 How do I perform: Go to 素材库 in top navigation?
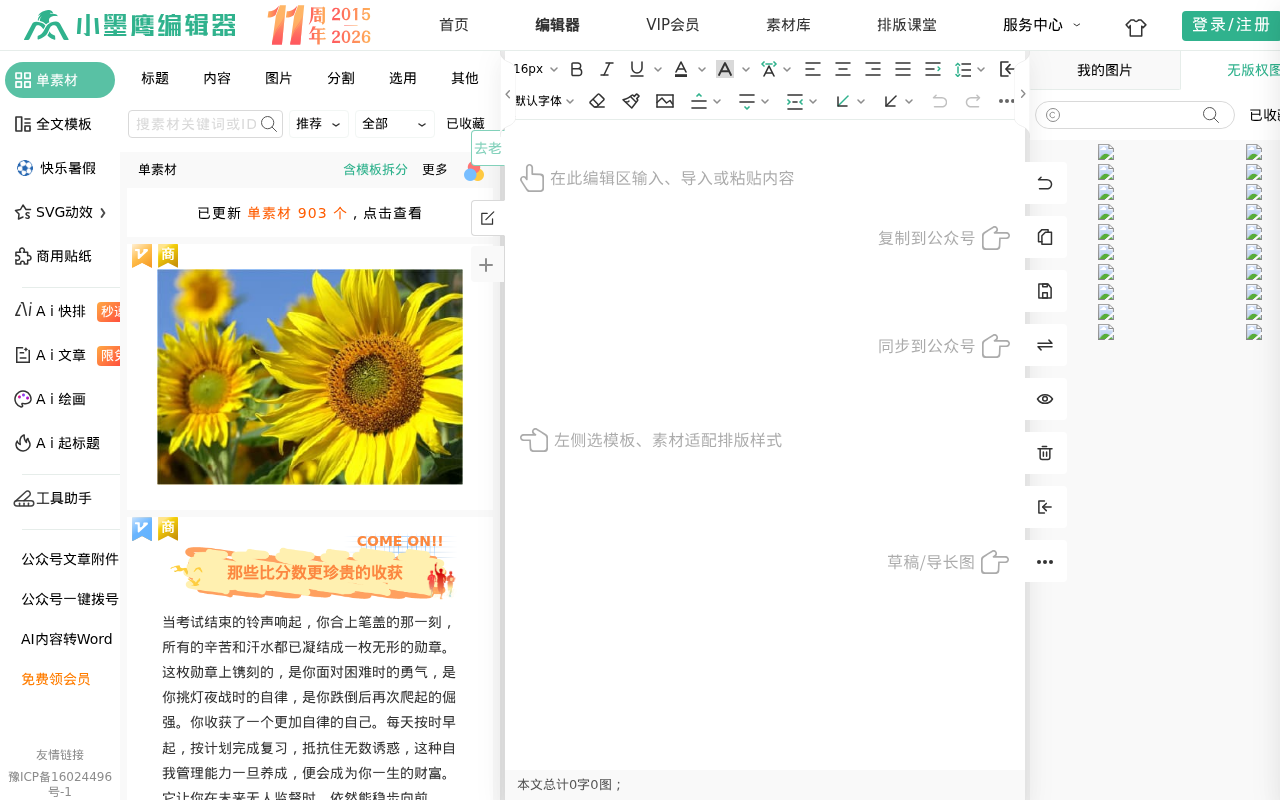788,25
